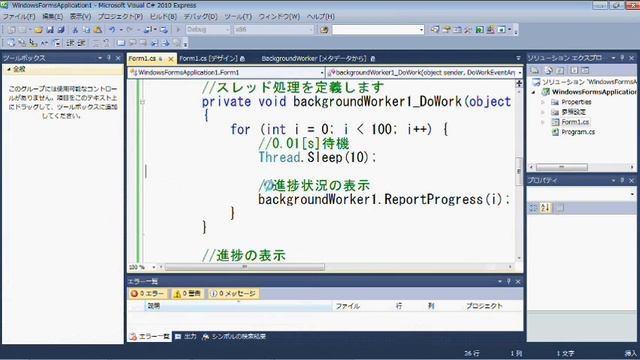Image resolution: width=640 pixels, height=360 pixels.
Task: Click the 説明 column header
Action: click(238, 306)
